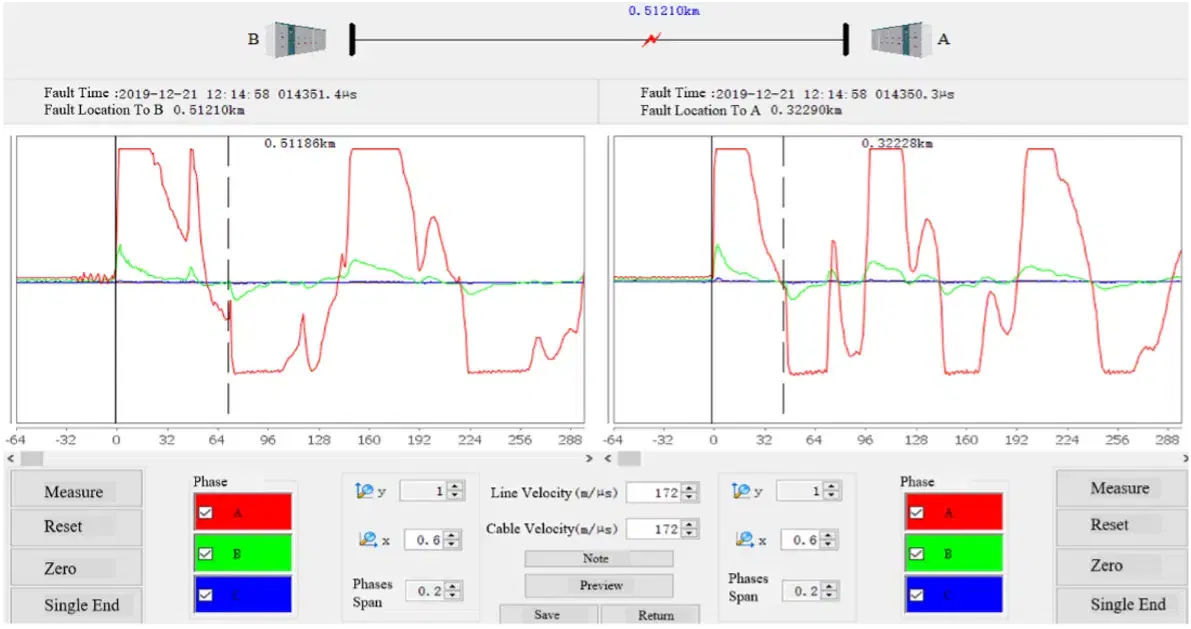
Task: Click the substation B cabinet icon
Action: coord(300,39)
